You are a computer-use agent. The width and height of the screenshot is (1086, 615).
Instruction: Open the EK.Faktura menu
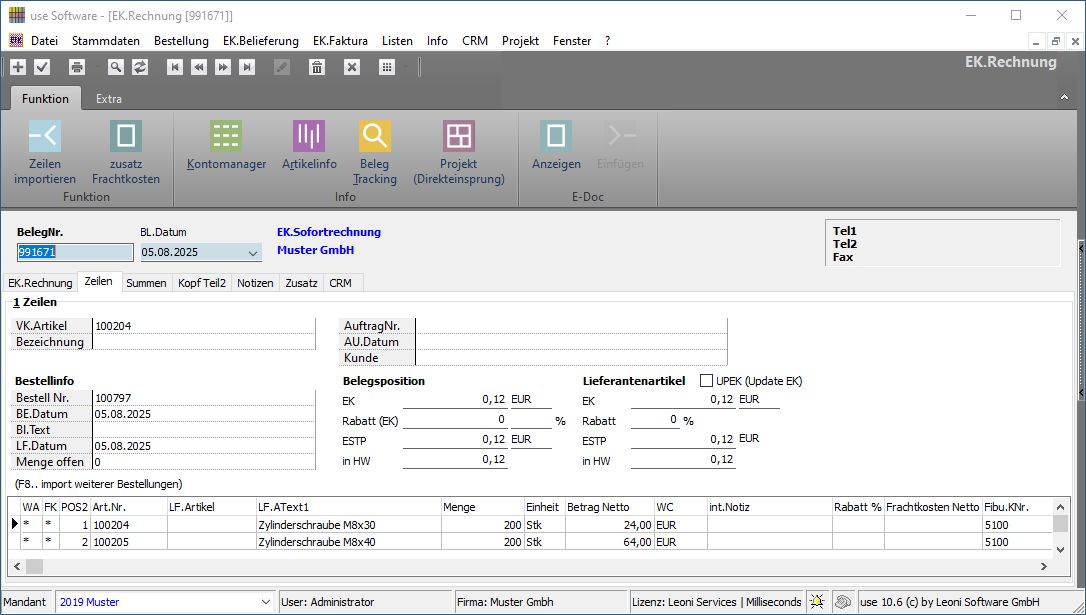pyautogui.click(x=340, y=41)
